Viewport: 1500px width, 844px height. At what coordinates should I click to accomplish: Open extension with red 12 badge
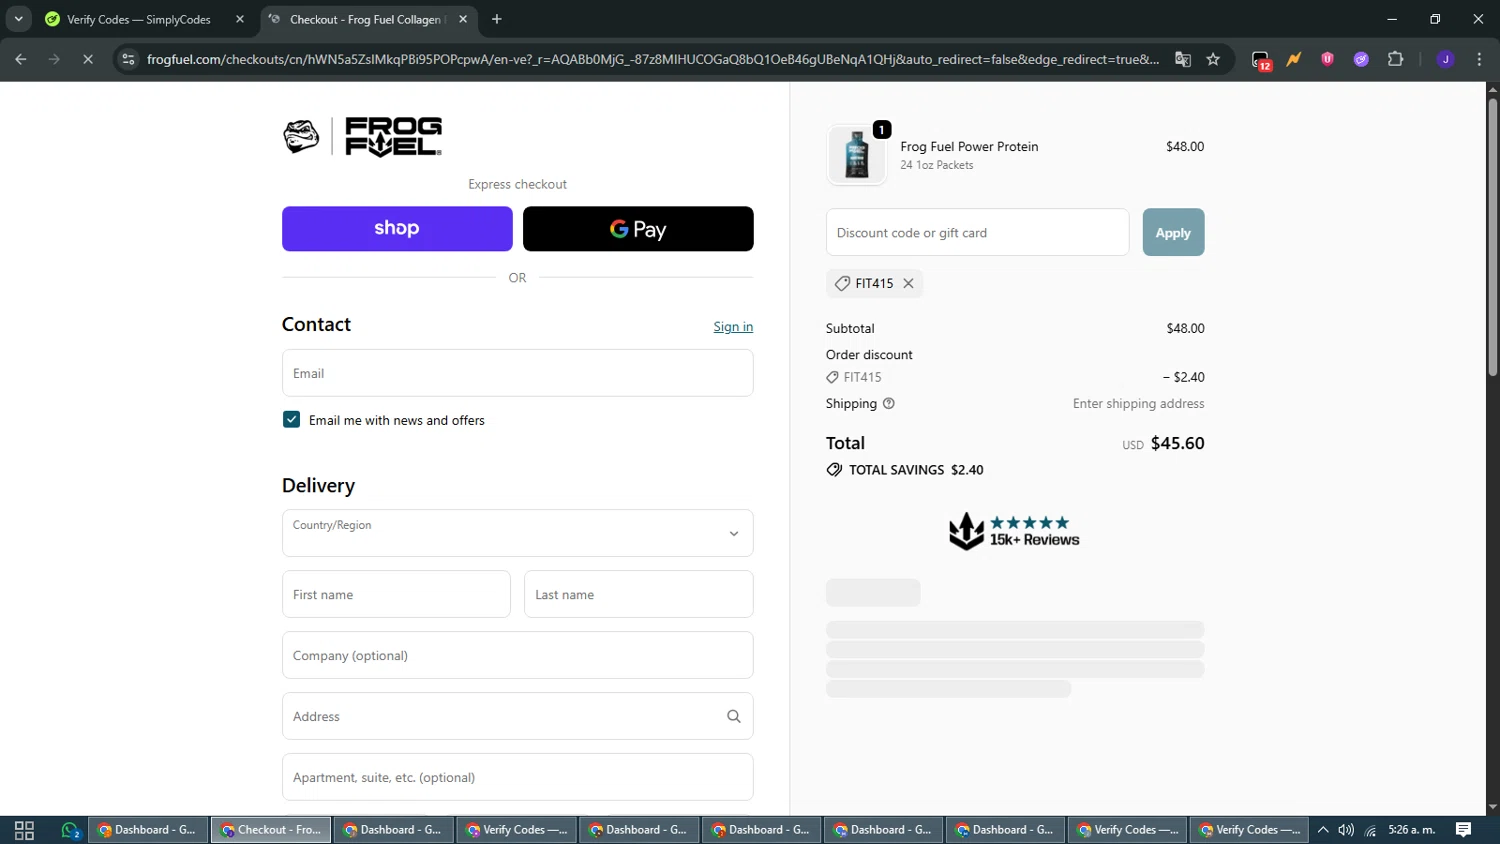tap(1261, 60)
